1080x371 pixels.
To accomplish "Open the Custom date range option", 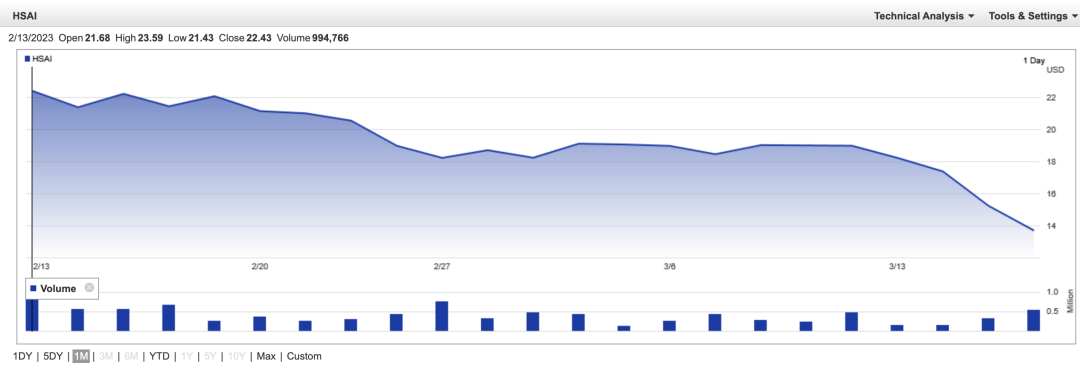I will [x=304, y=357].
